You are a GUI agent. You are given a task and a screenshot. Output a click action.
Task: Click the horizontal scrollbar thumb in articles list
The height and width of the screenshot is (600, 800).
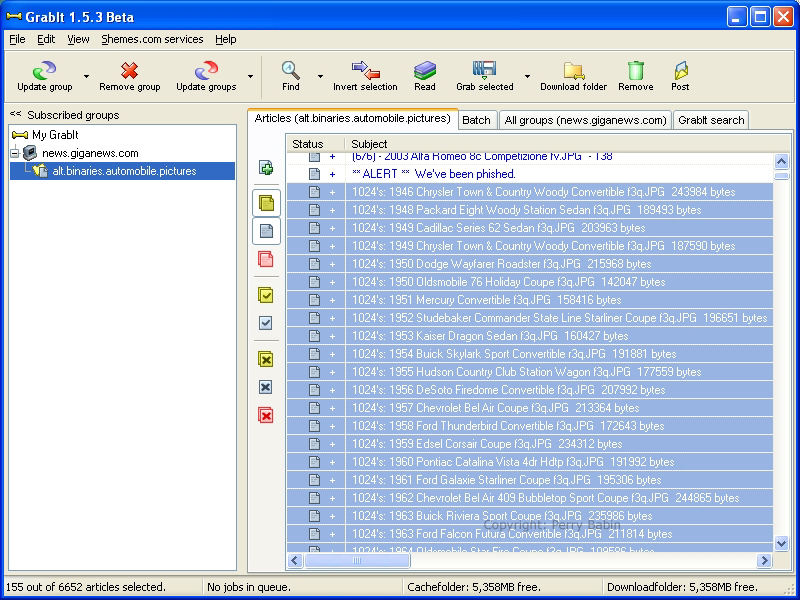pos(357,560)
